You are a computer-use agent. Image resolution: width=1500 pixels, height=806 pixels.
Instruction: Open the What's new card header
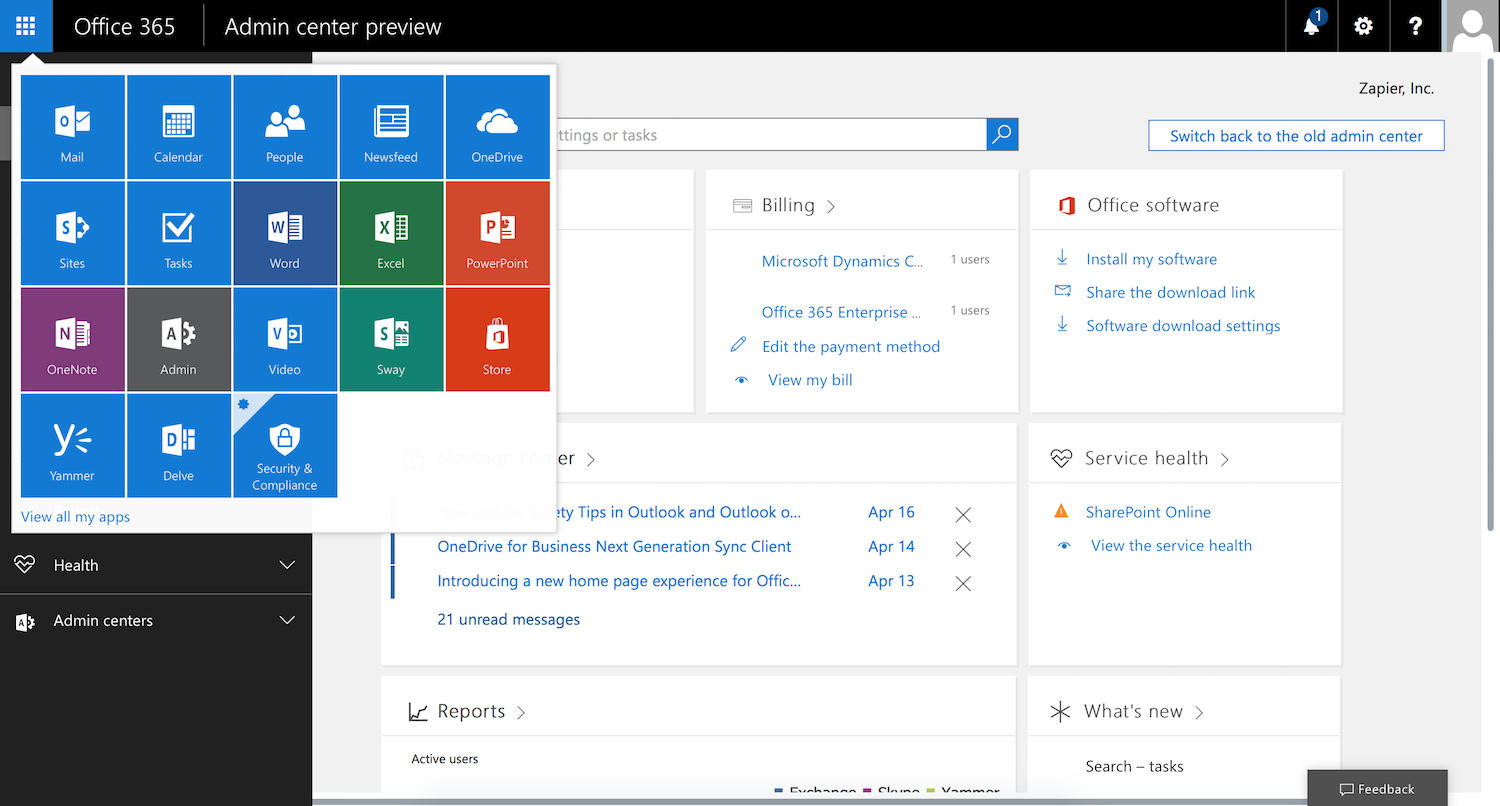1127,711
